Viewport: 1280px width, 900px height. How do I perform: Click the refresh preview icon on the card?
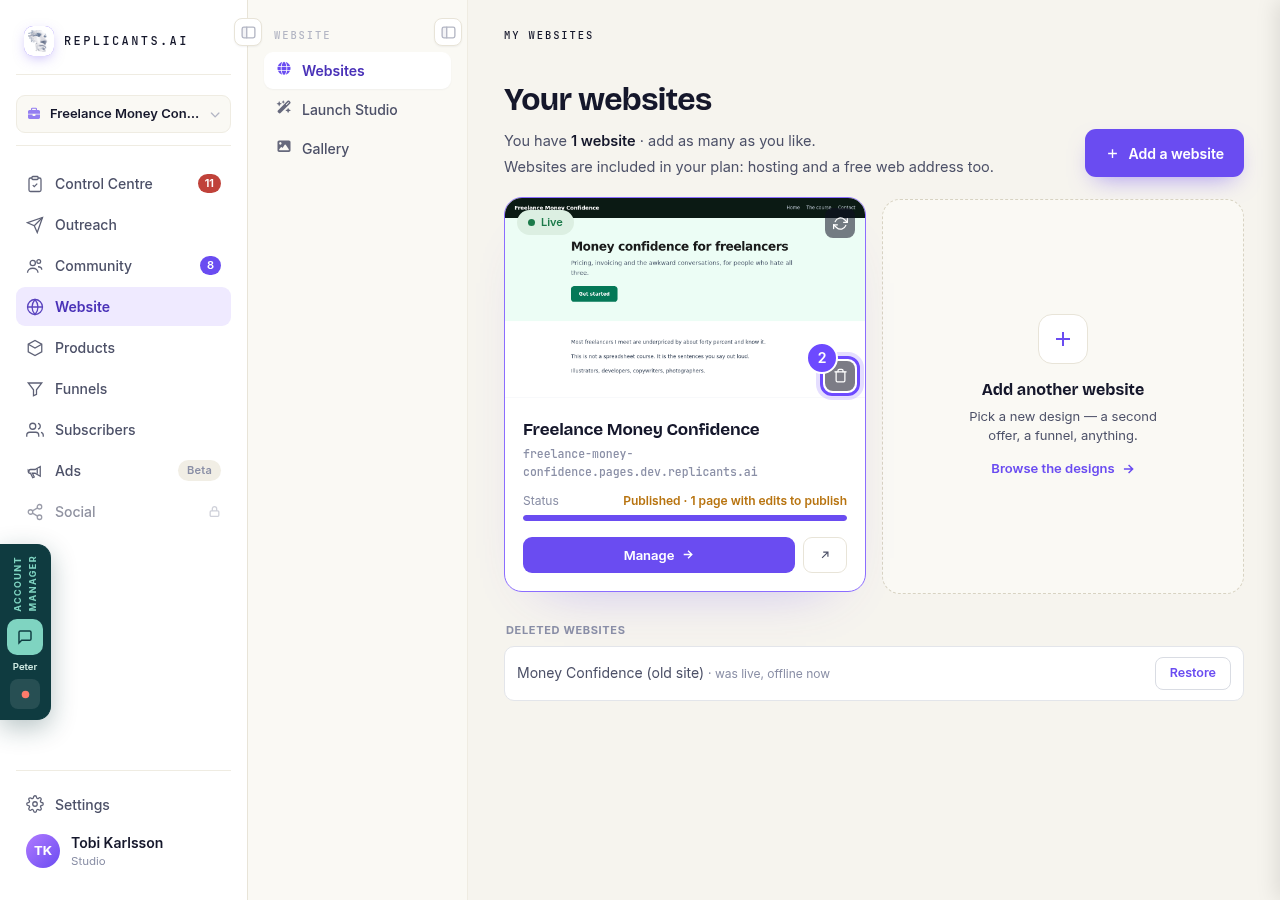click(840, 223)
